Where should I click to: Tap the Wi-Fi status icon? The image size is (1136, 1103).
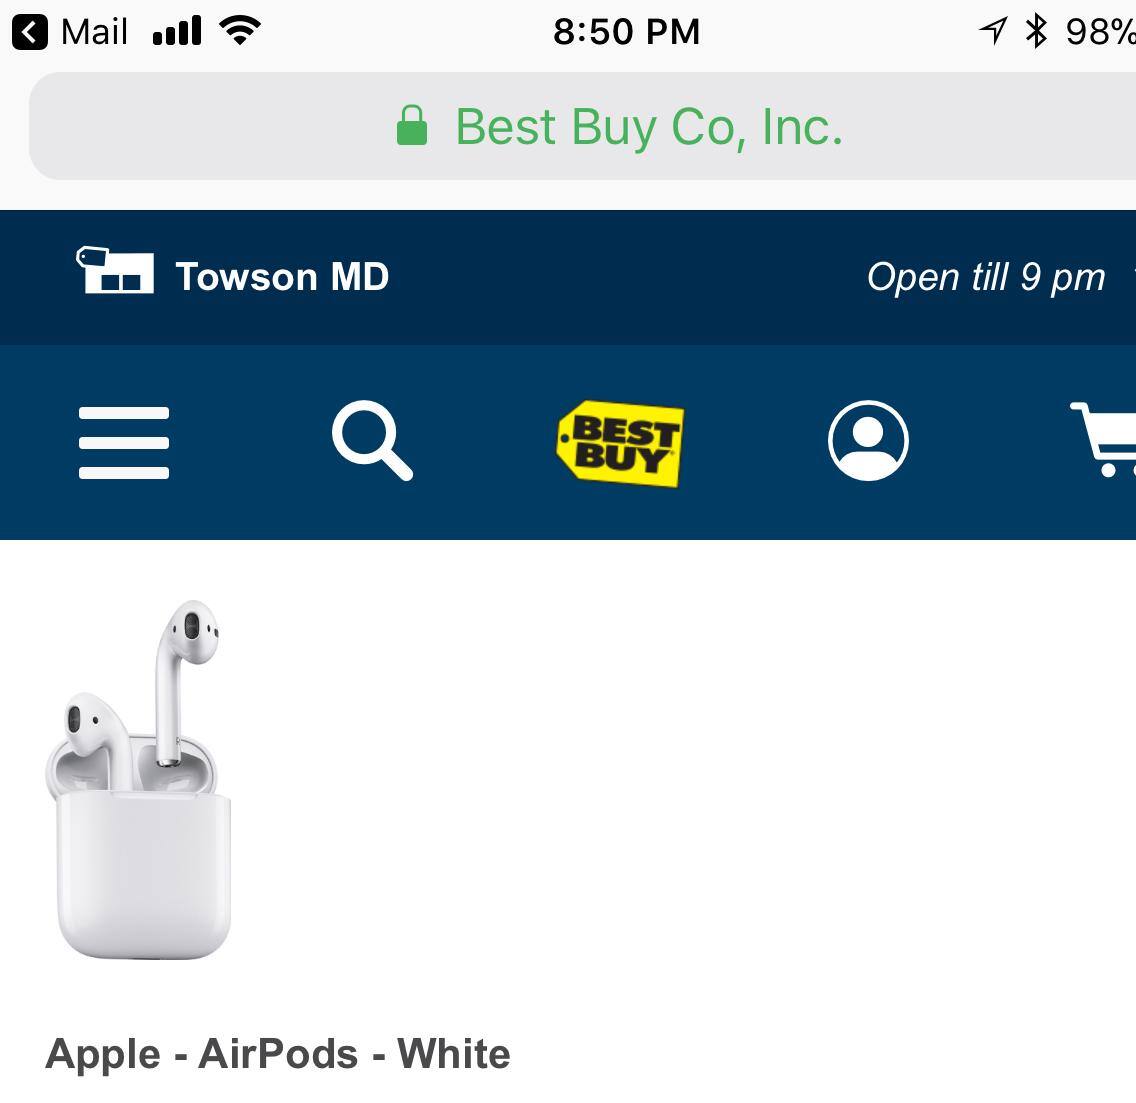coord(240,30)
